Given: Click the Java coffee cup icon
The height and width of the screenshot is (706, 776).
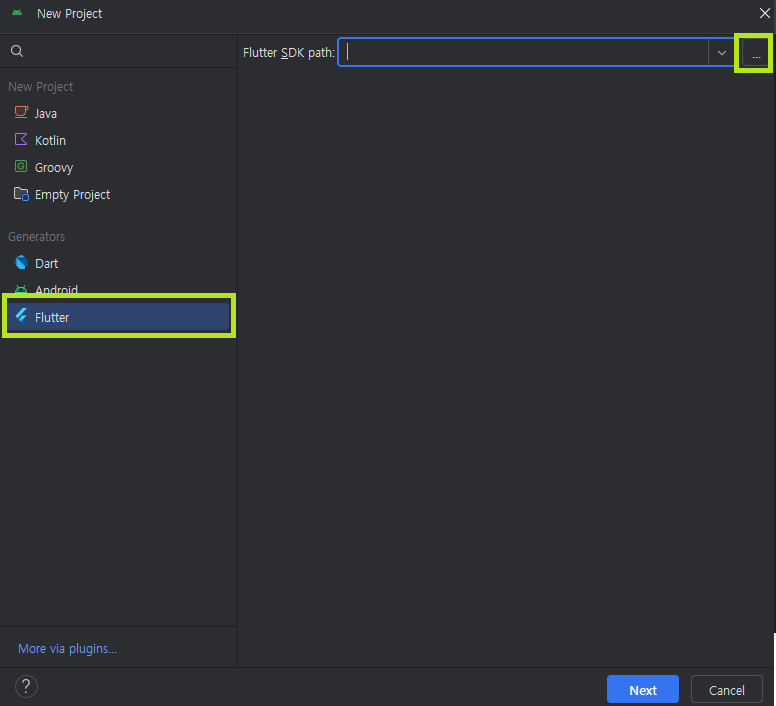Looking at the screenshot, I should coord(21,112).
